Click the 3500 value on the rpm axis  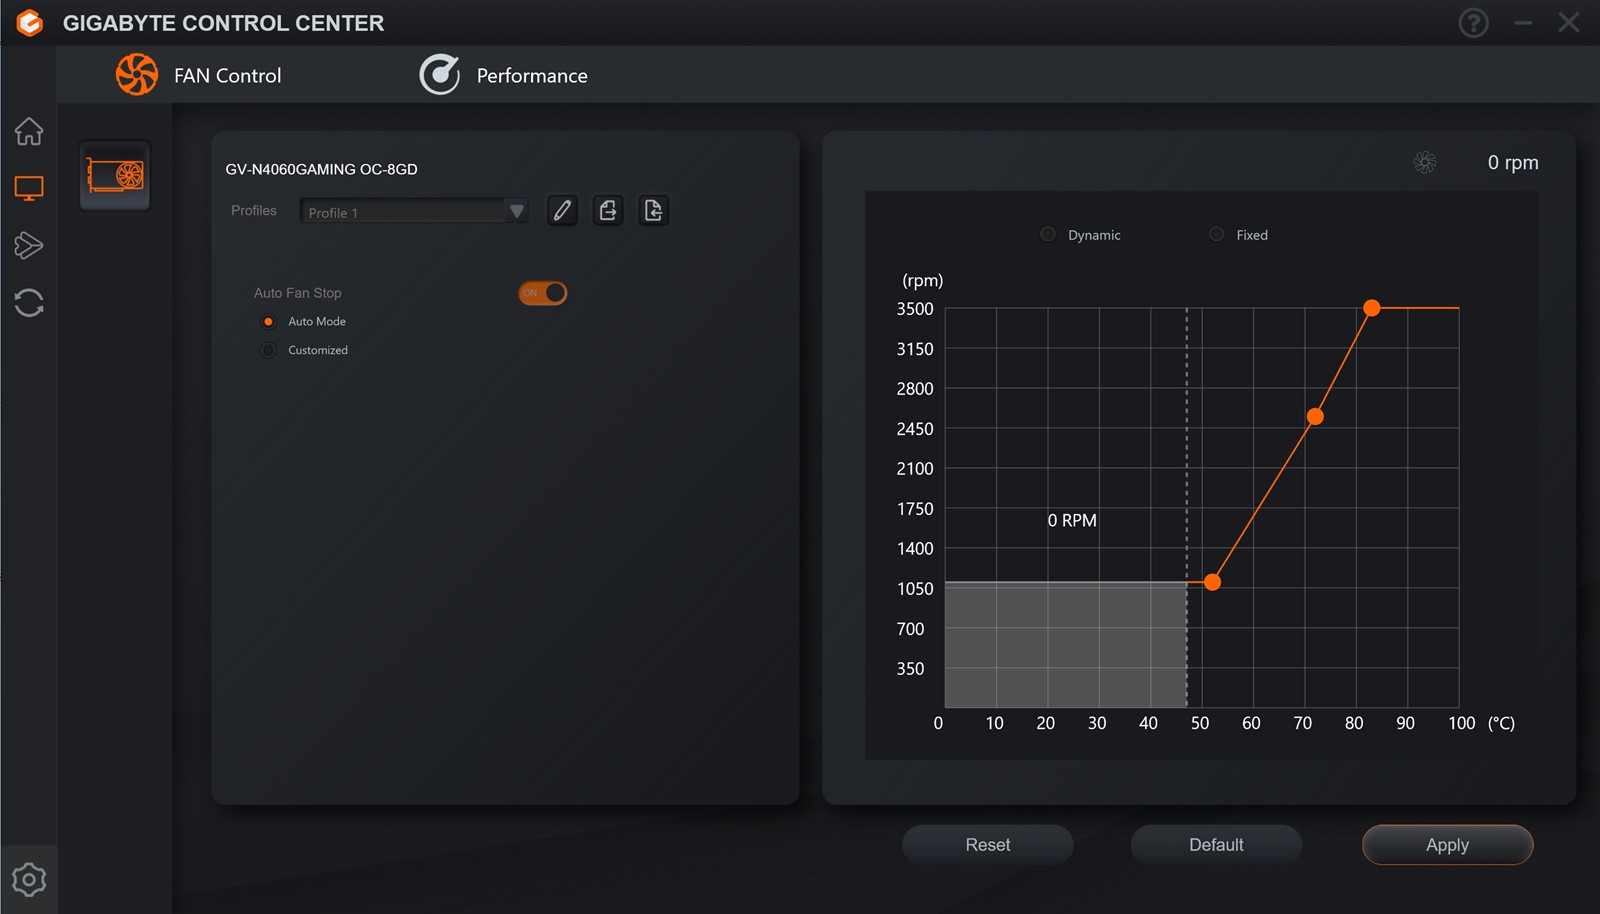[915, 309]
